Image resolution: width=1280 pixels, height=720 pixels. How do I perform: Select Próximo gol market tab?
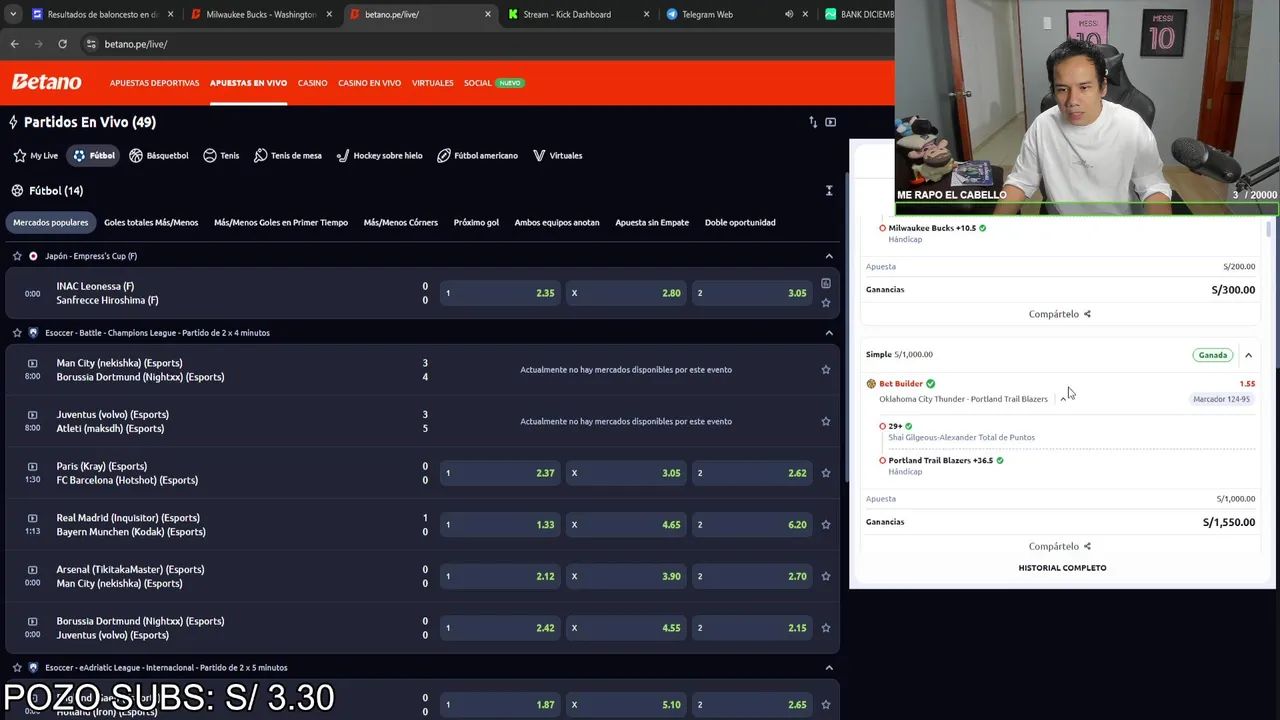[x=476, y=222]
